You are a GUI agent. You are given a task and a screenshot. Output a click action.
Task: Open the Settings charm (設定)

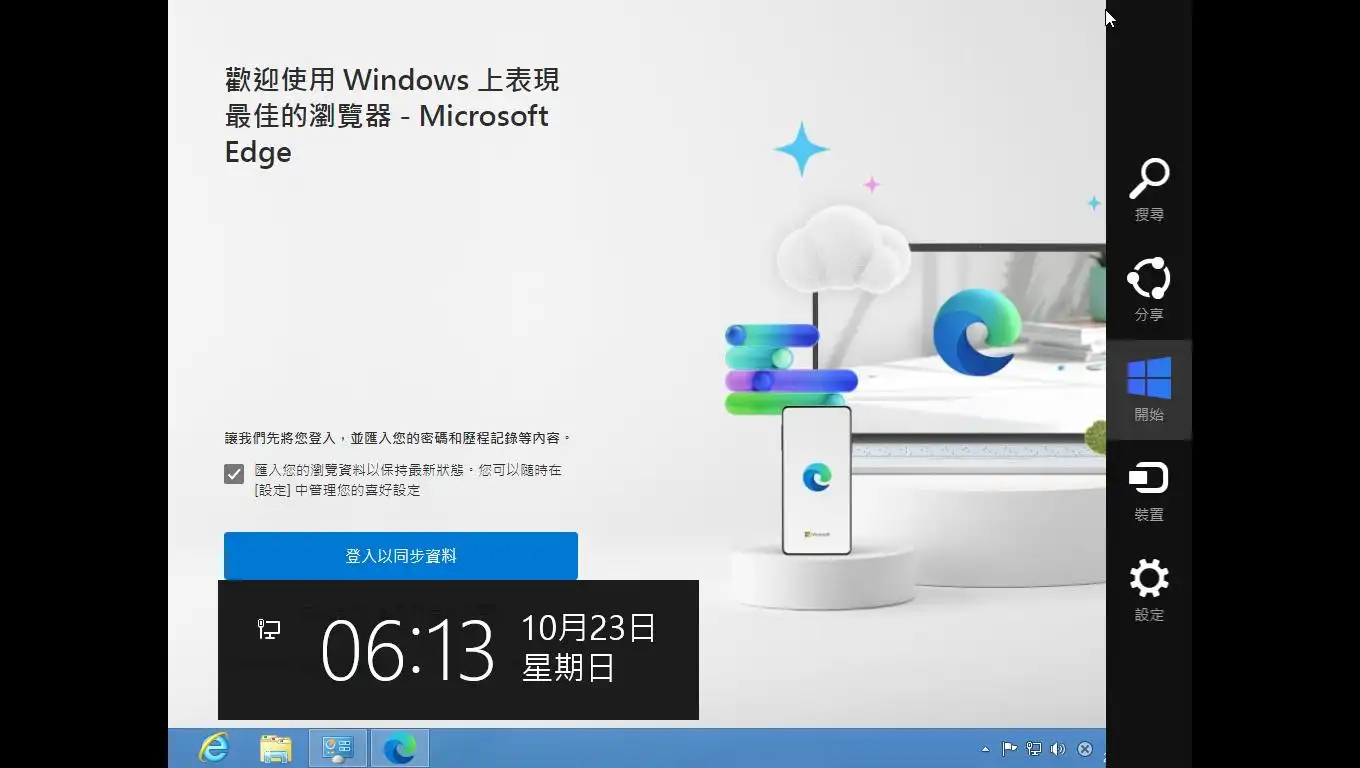[x=1149, y=590]
